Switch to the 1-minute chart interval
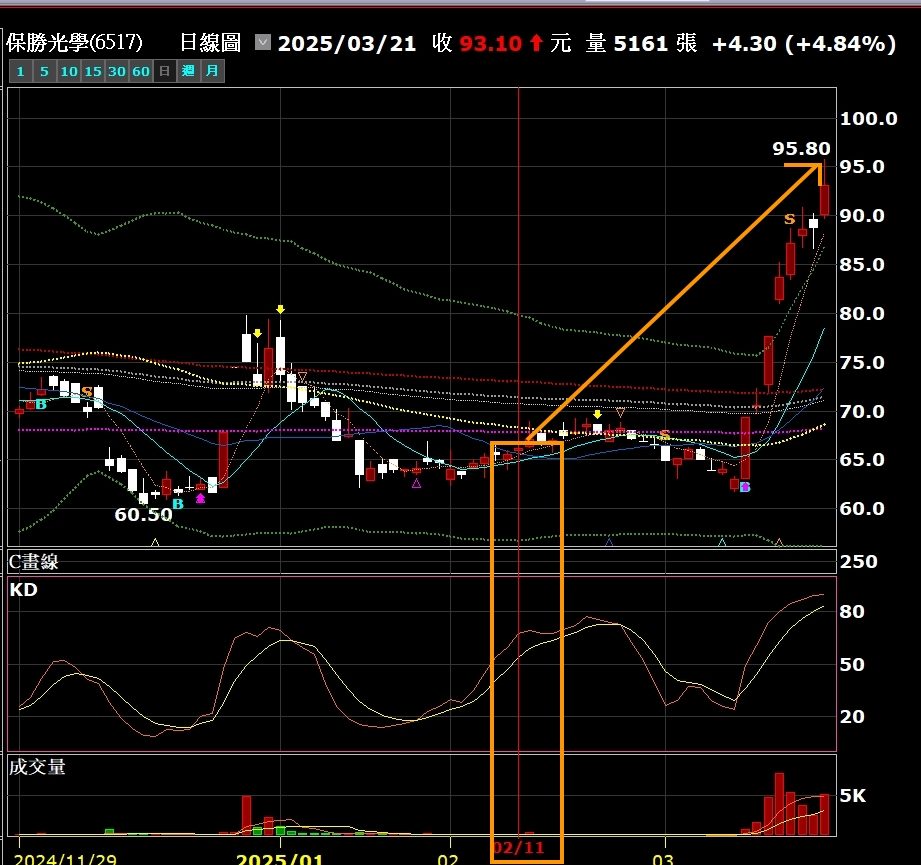 point(19,71)
